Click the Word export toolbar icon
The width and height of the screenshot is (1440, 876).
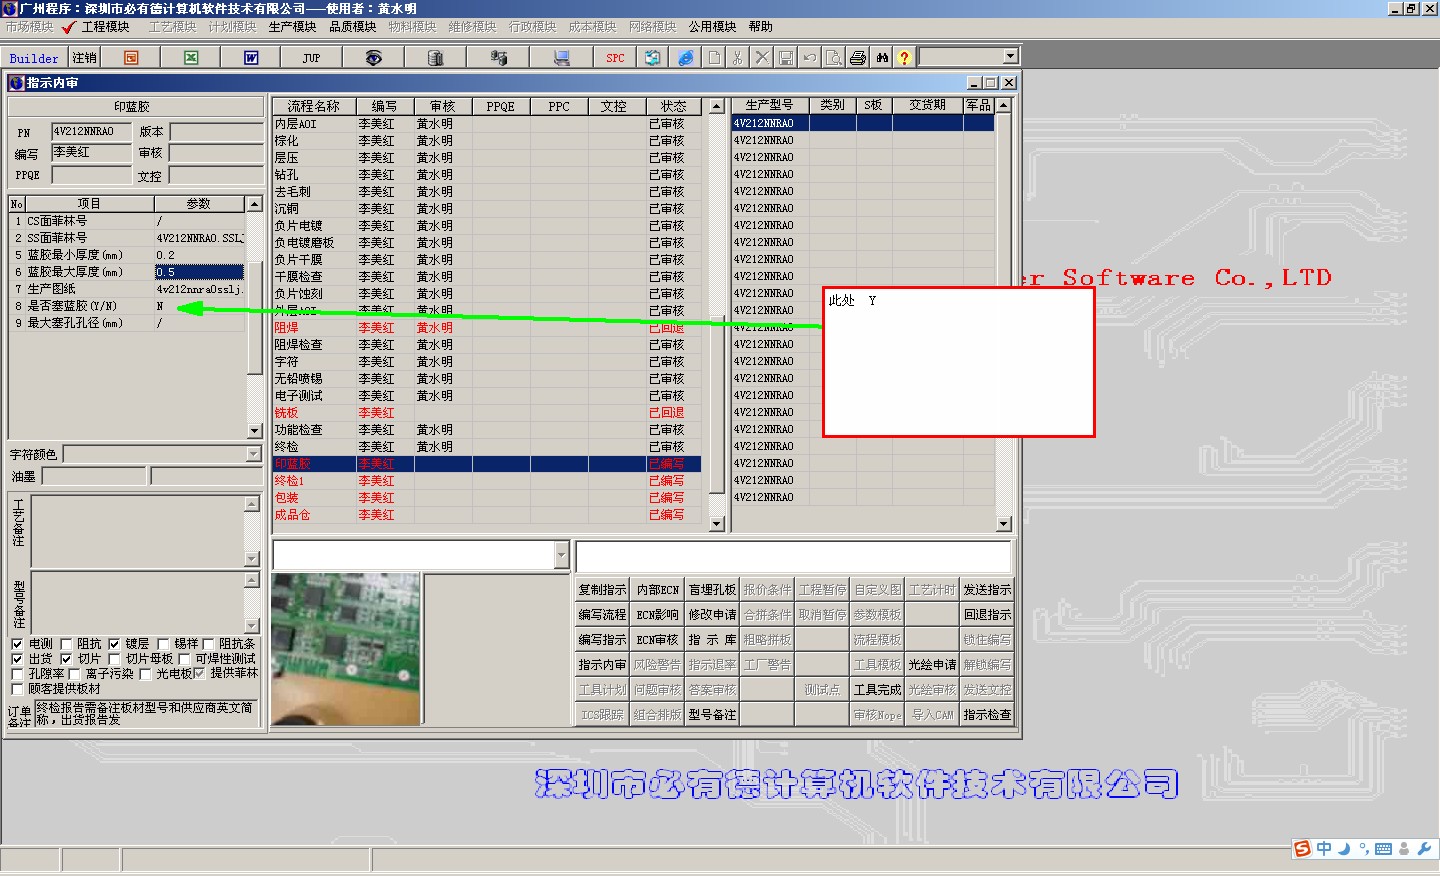251,58
